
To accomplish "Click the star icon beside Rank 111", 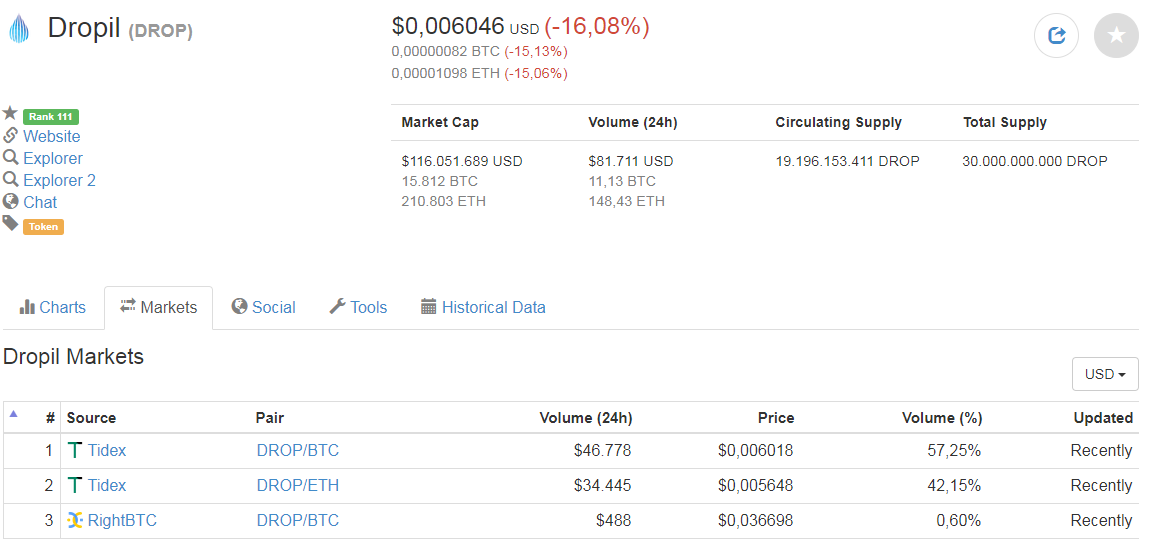I will 10,113.
